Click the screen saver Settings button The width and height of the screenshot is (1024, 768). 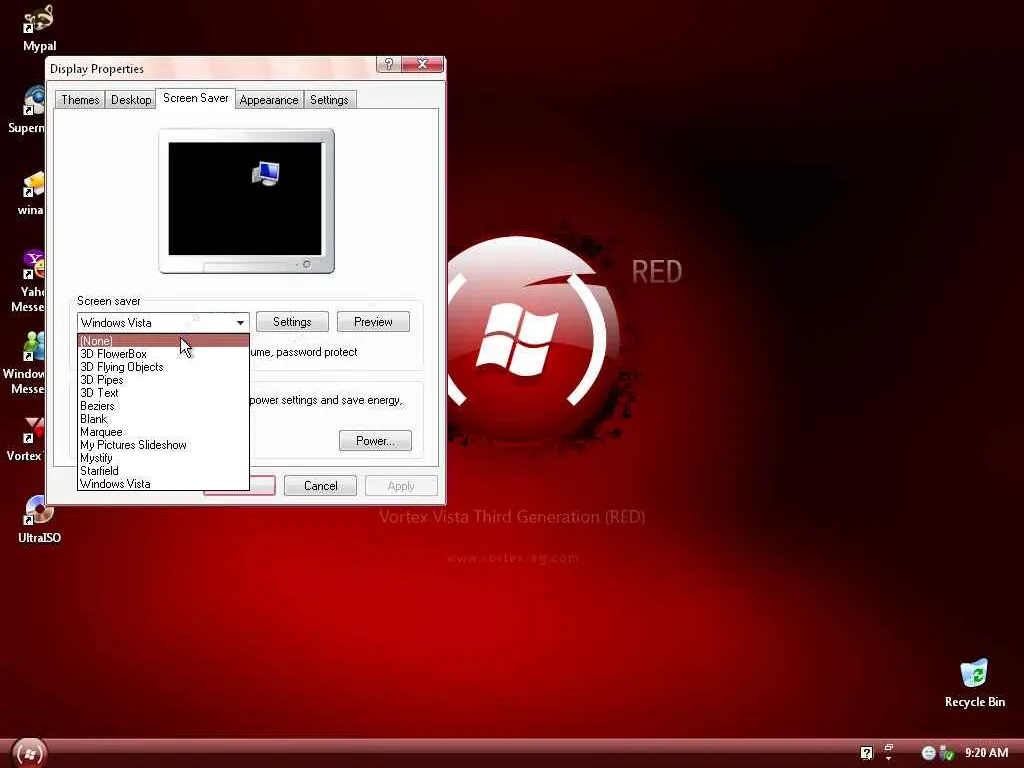click(x=292, y=322)
